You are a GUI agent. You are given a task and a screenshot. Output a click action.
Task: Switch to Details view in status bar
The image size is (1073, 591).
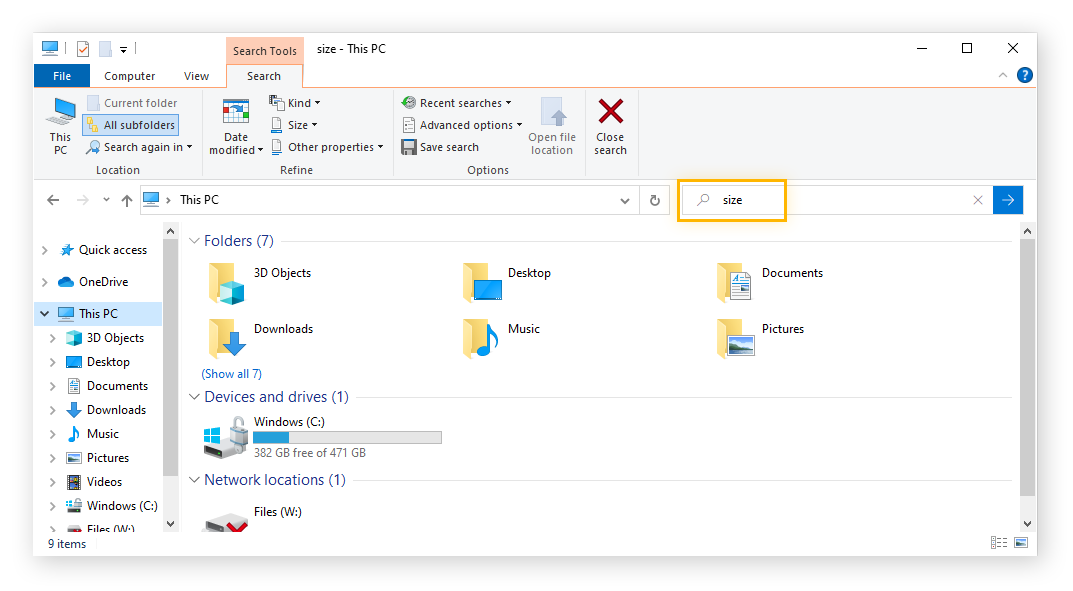[998, 542]
